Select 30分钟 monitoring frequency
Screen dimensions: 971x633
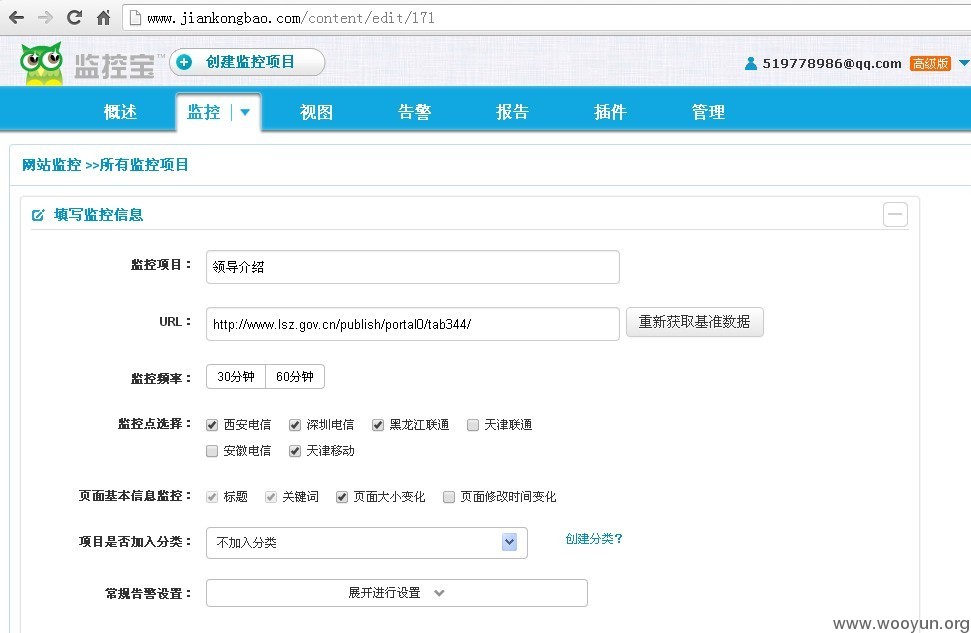pos(235,377)
